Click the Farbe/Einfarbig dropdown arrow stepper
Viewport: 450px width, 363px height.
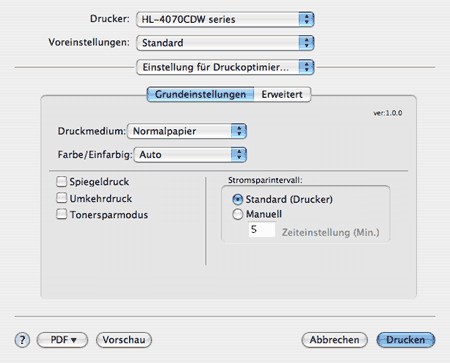239,155
